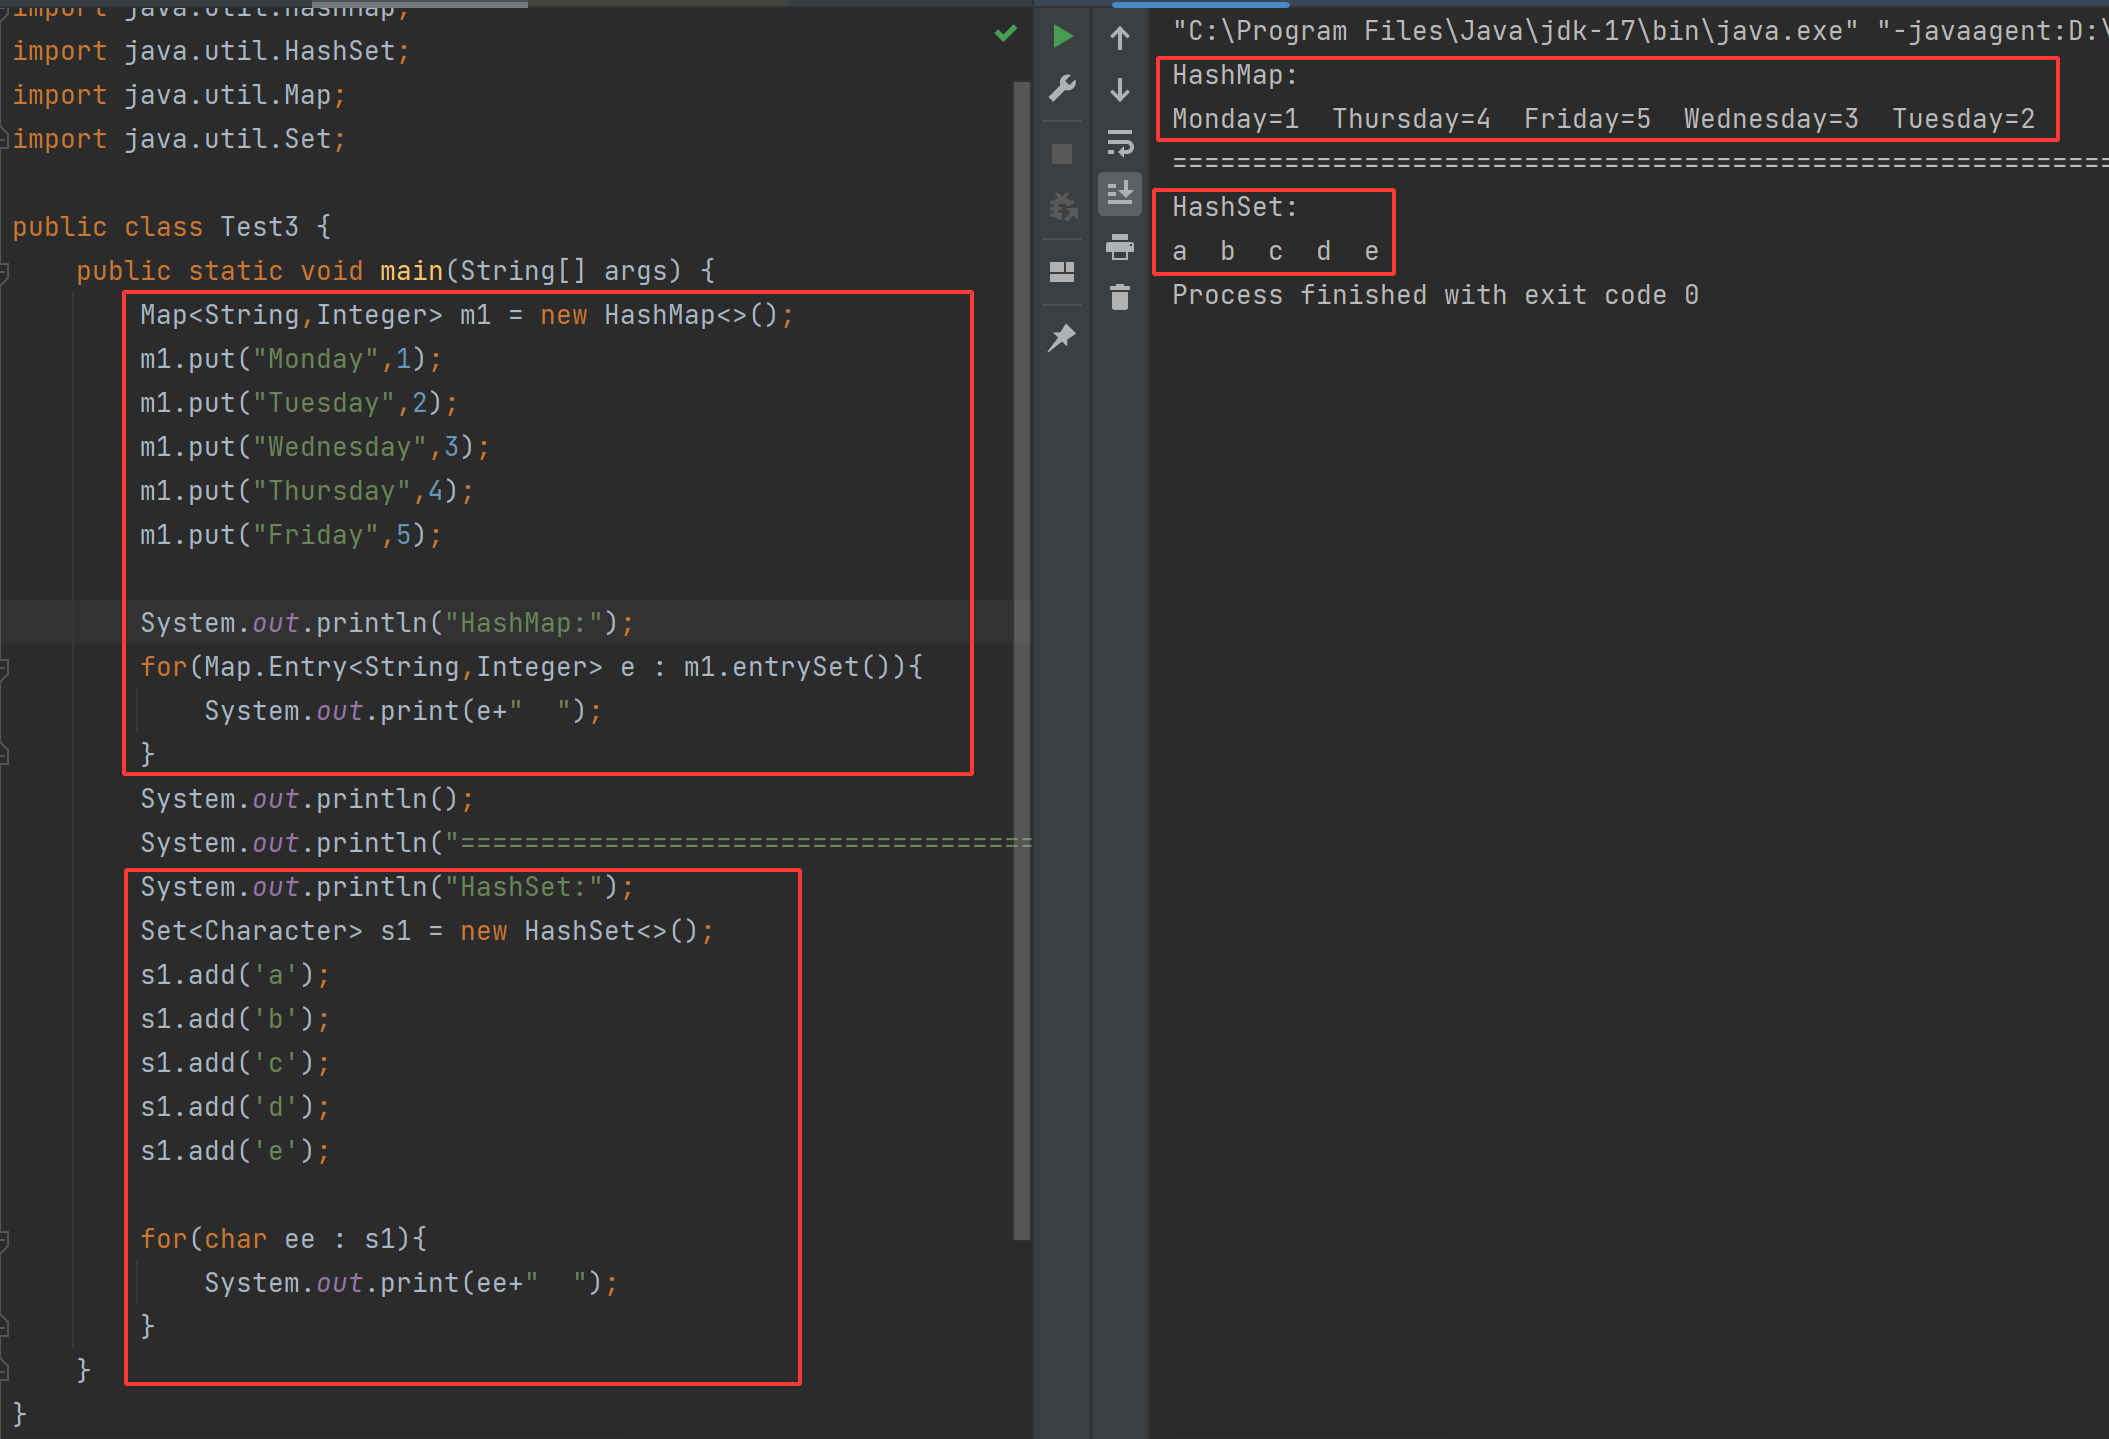Click restore layout icon in run toolbar
Screen dimensions: 2109x1439
point(1062,272)
